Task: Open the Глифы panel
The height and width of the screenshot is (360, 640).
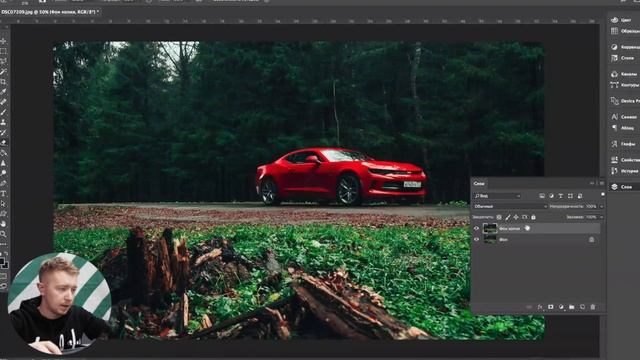Action: pyautogui.click(x=624, y=144)
